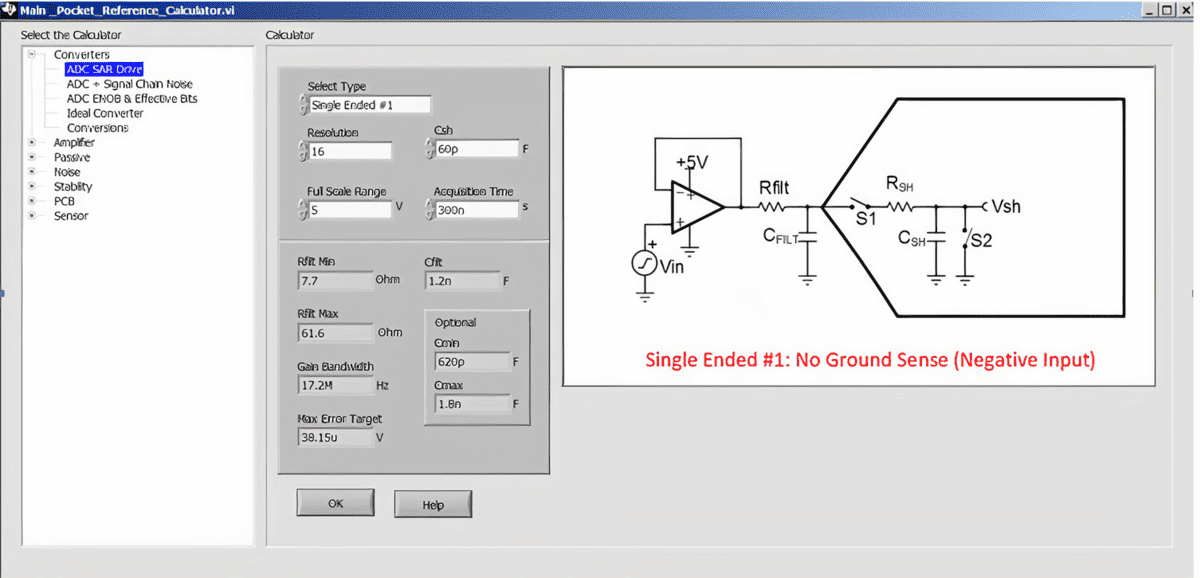The height and width of the screenshot is (578, 1200).
Task: Click the Max Error Target result field
Action: coord(334,437)
